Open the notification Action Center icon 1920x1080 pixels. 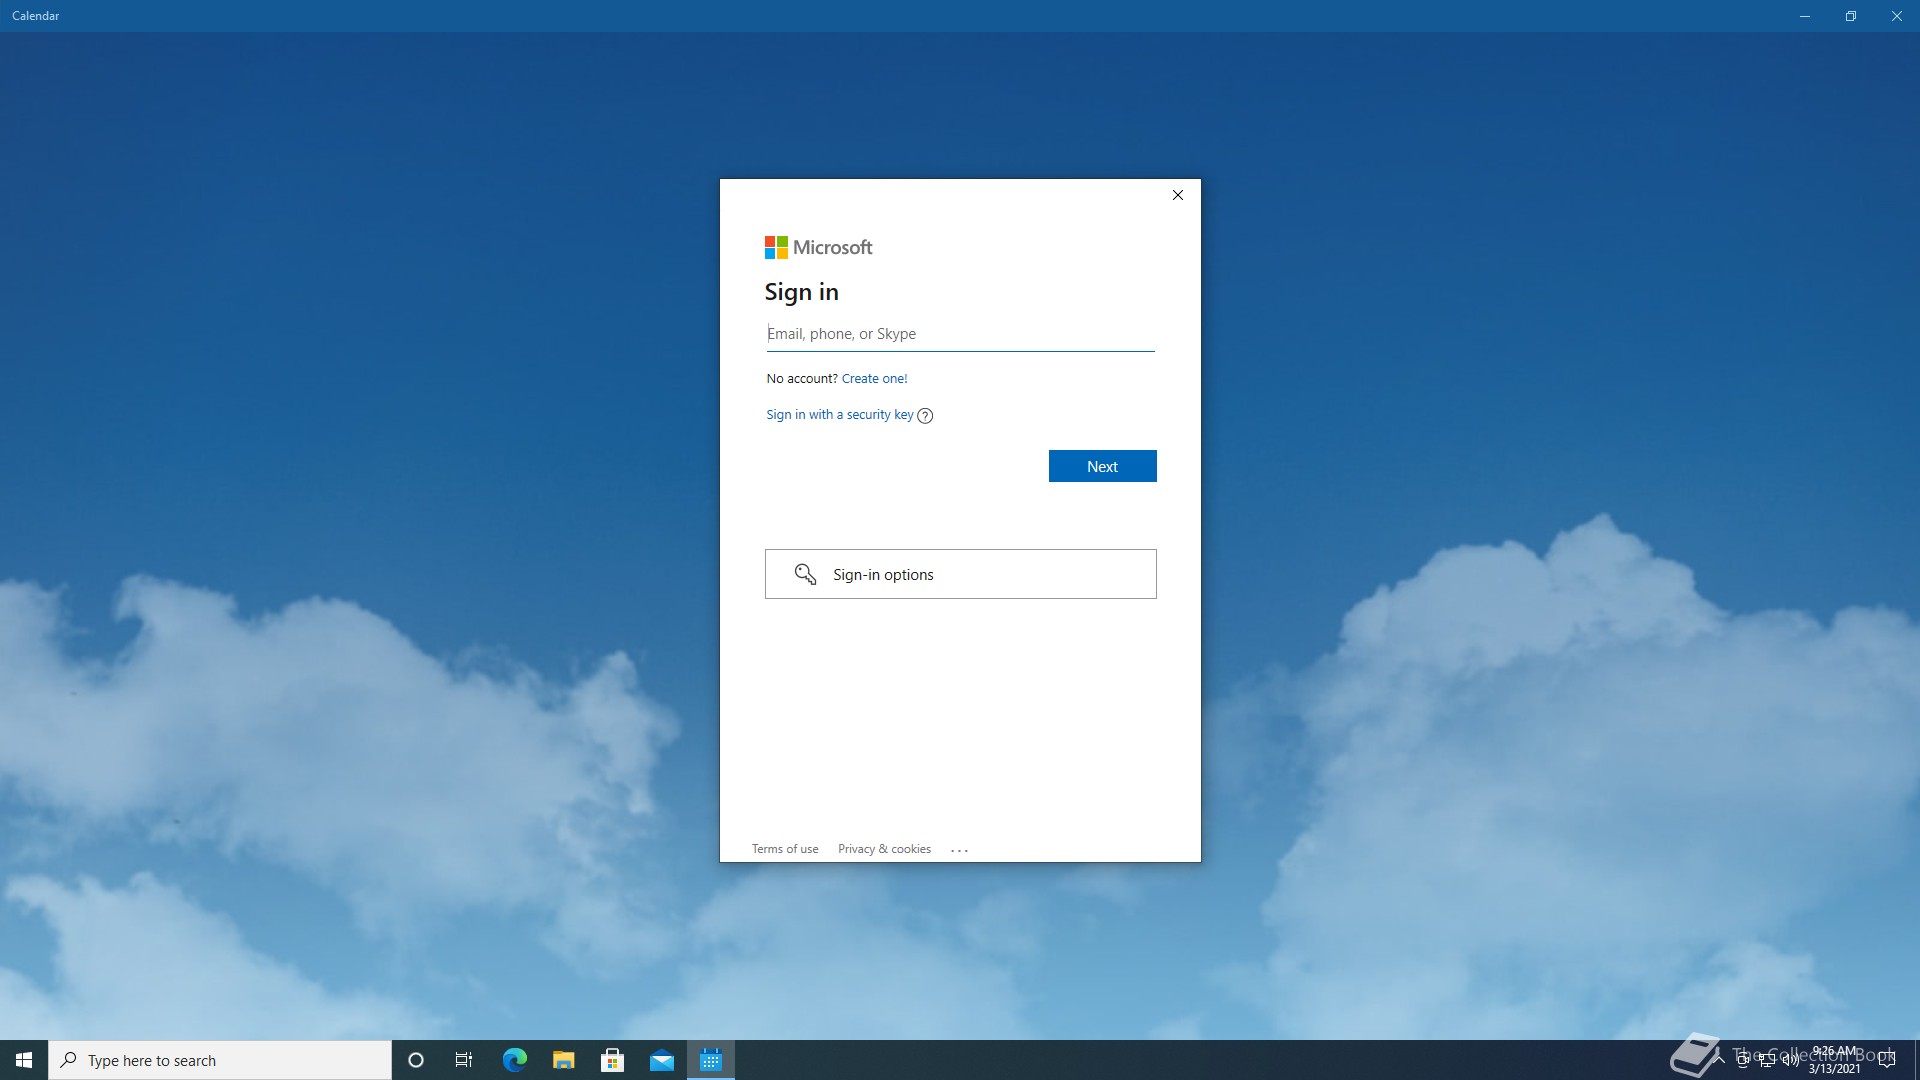click(x=1887, y=1060)
